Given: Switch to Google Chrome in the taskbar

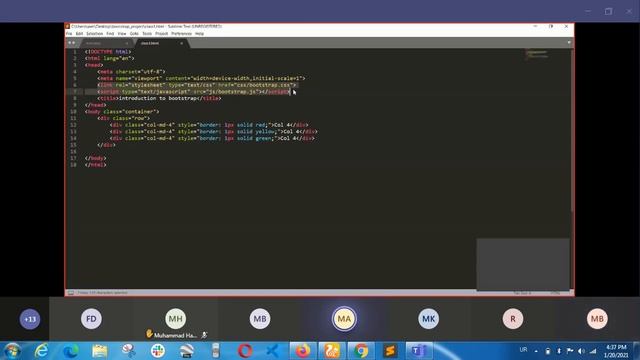Looking at the screenshot, I should tap(361, 351).
